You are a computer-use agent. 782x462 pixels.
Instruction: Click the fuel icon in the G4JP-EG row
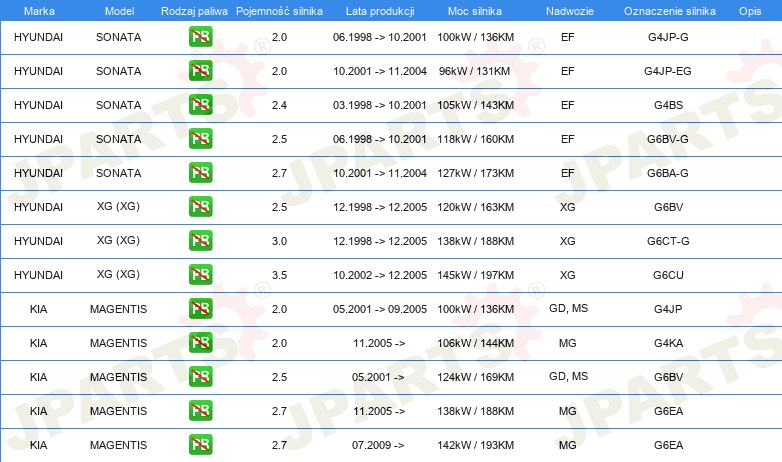[x=200, y=70]
